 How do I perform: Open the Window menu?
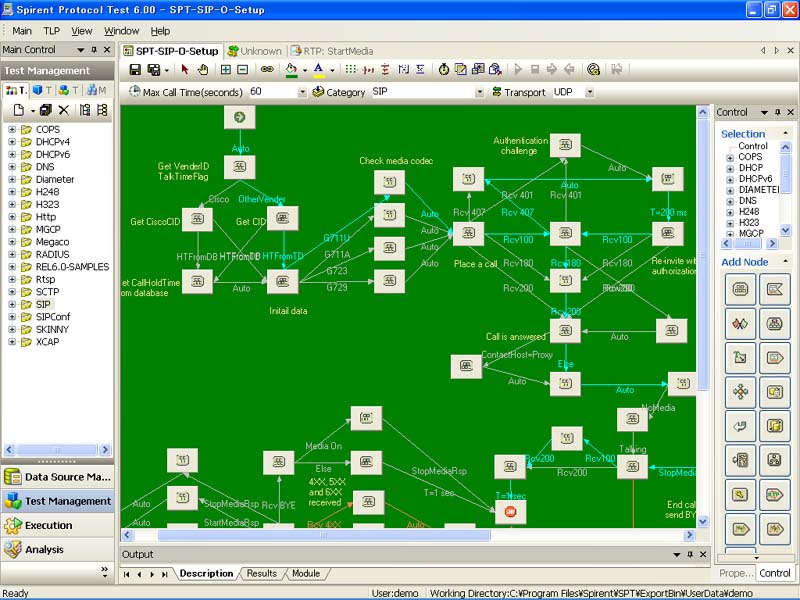tap(121, 31)
